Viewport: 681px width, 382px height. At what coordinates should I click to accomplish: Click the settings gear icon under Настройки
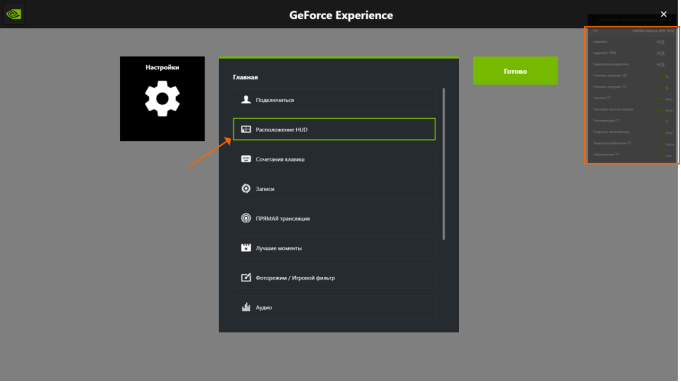click(162, 99)
